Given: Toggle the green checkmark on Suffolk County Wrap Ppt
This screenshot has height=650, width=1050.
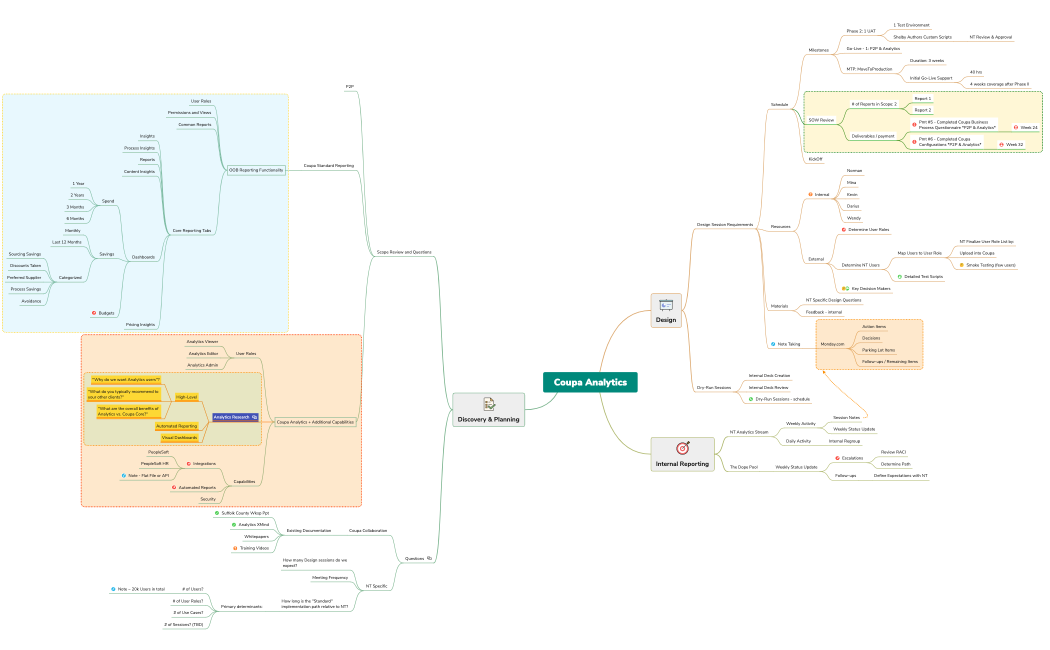Looking at the screenshot, I should [217, 513].
